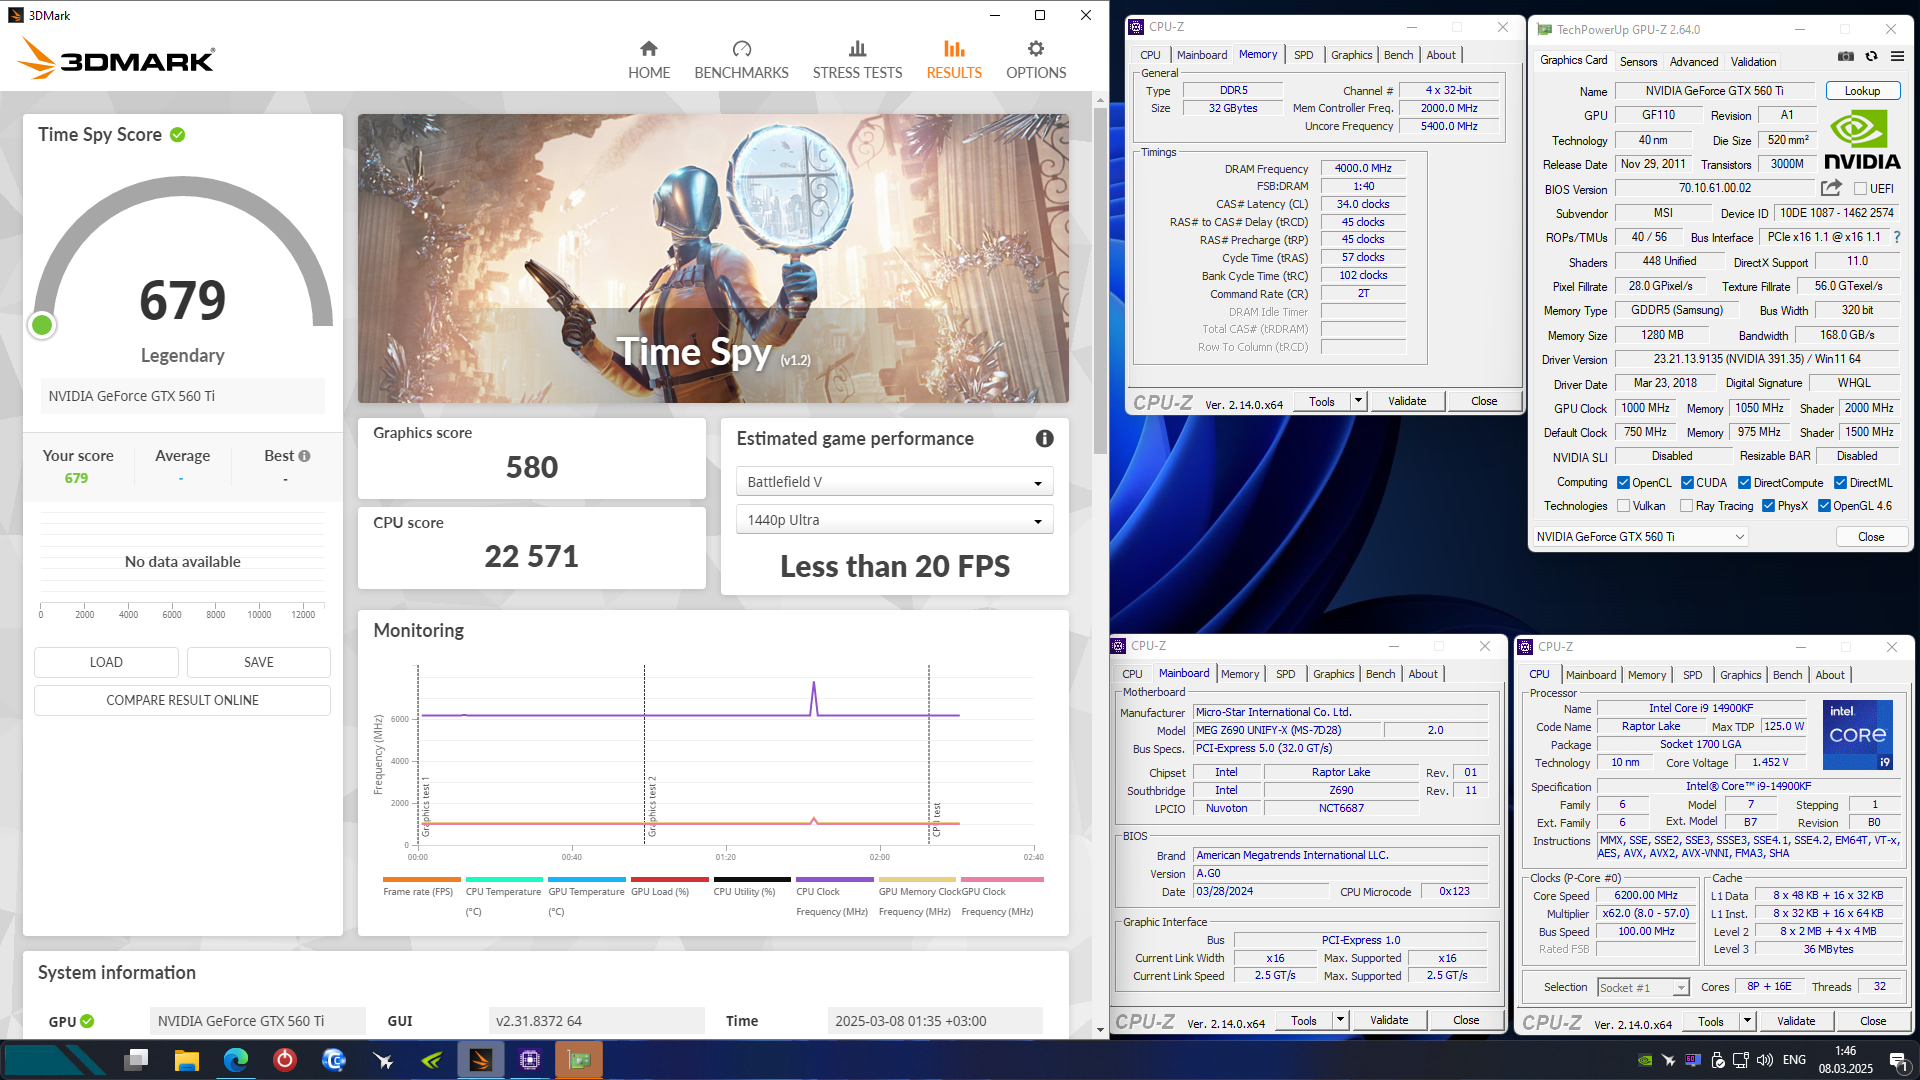Click the ENG language indicator in taskbar

(x=1794, y=1060)
